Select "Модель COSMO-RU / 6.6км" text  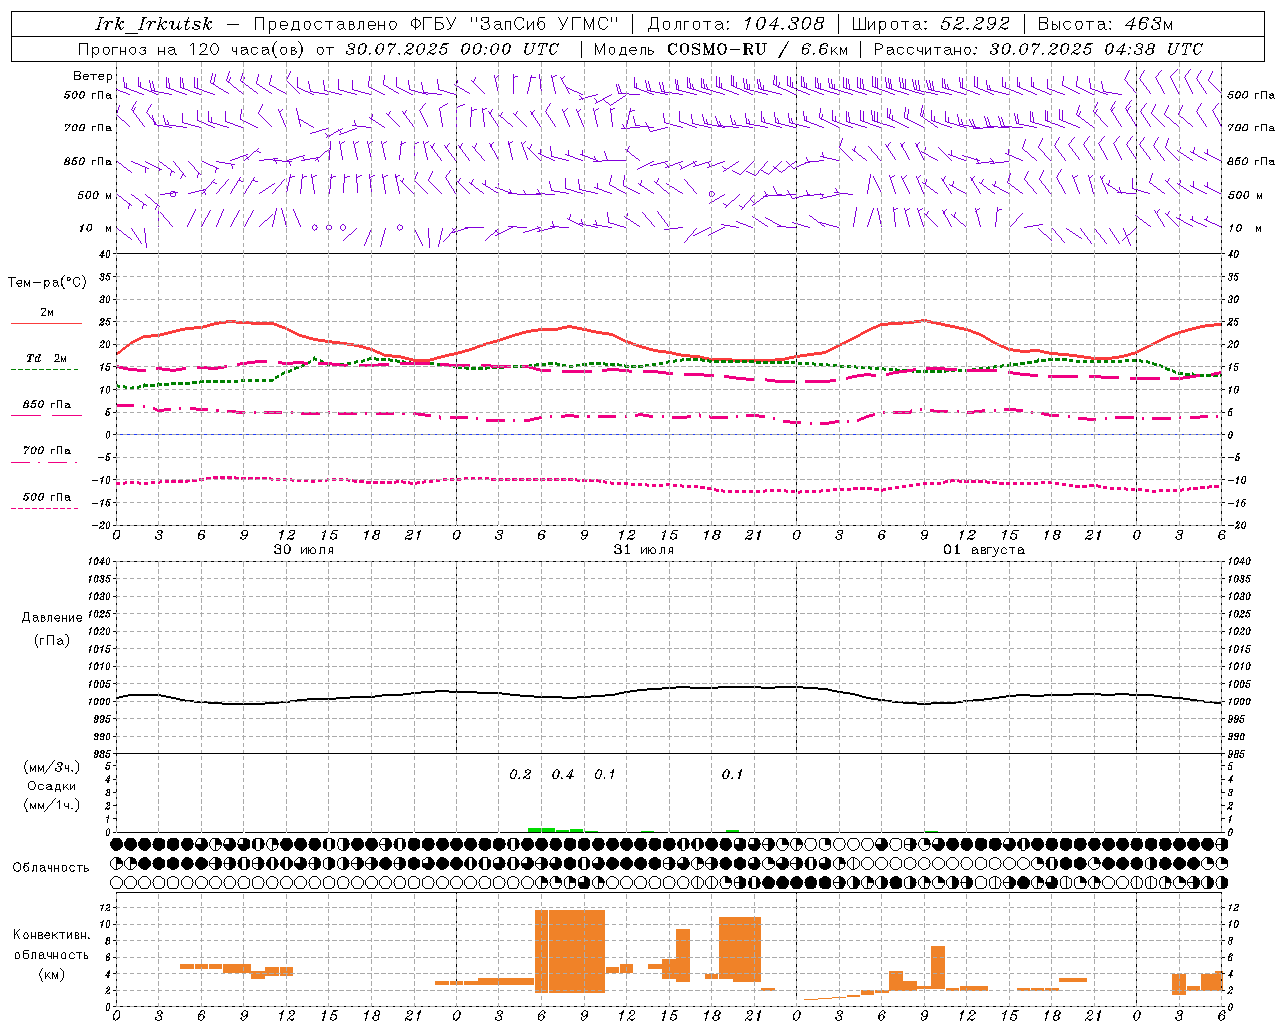click(x=721, y=49)
